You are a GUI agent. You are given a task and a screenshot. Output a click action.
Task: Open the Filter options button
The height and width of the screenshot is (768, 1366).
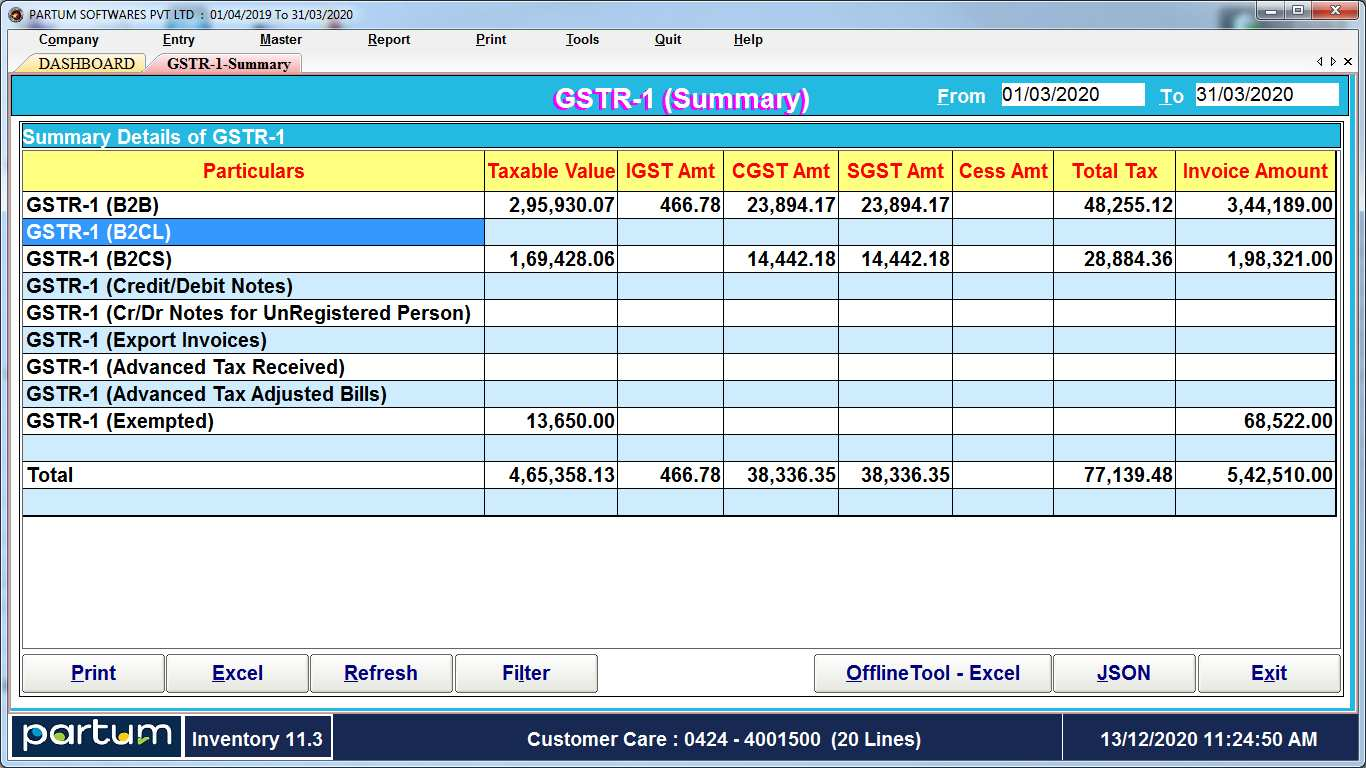point(526,673)
